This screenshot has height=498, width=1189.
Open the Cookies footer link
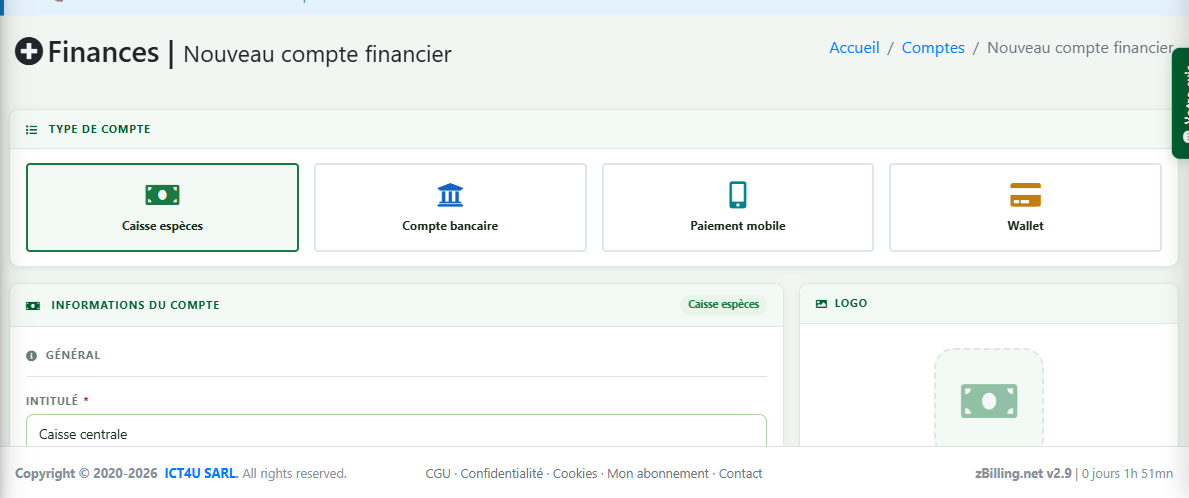tap(575, 474)
